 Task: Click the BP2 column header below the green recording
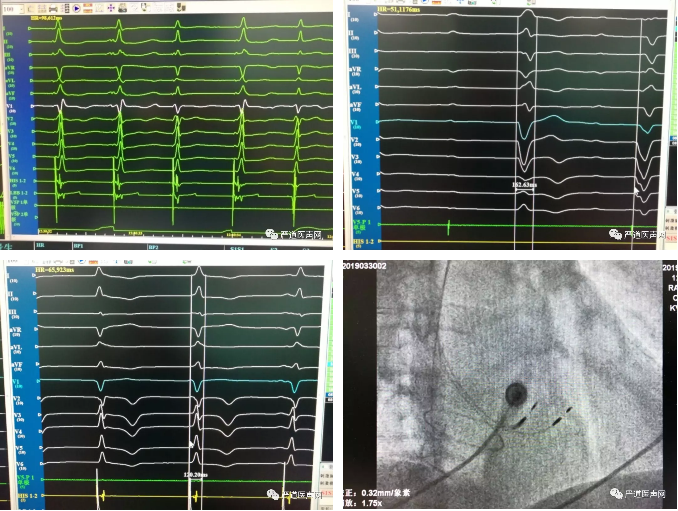[x=153, y=247]
